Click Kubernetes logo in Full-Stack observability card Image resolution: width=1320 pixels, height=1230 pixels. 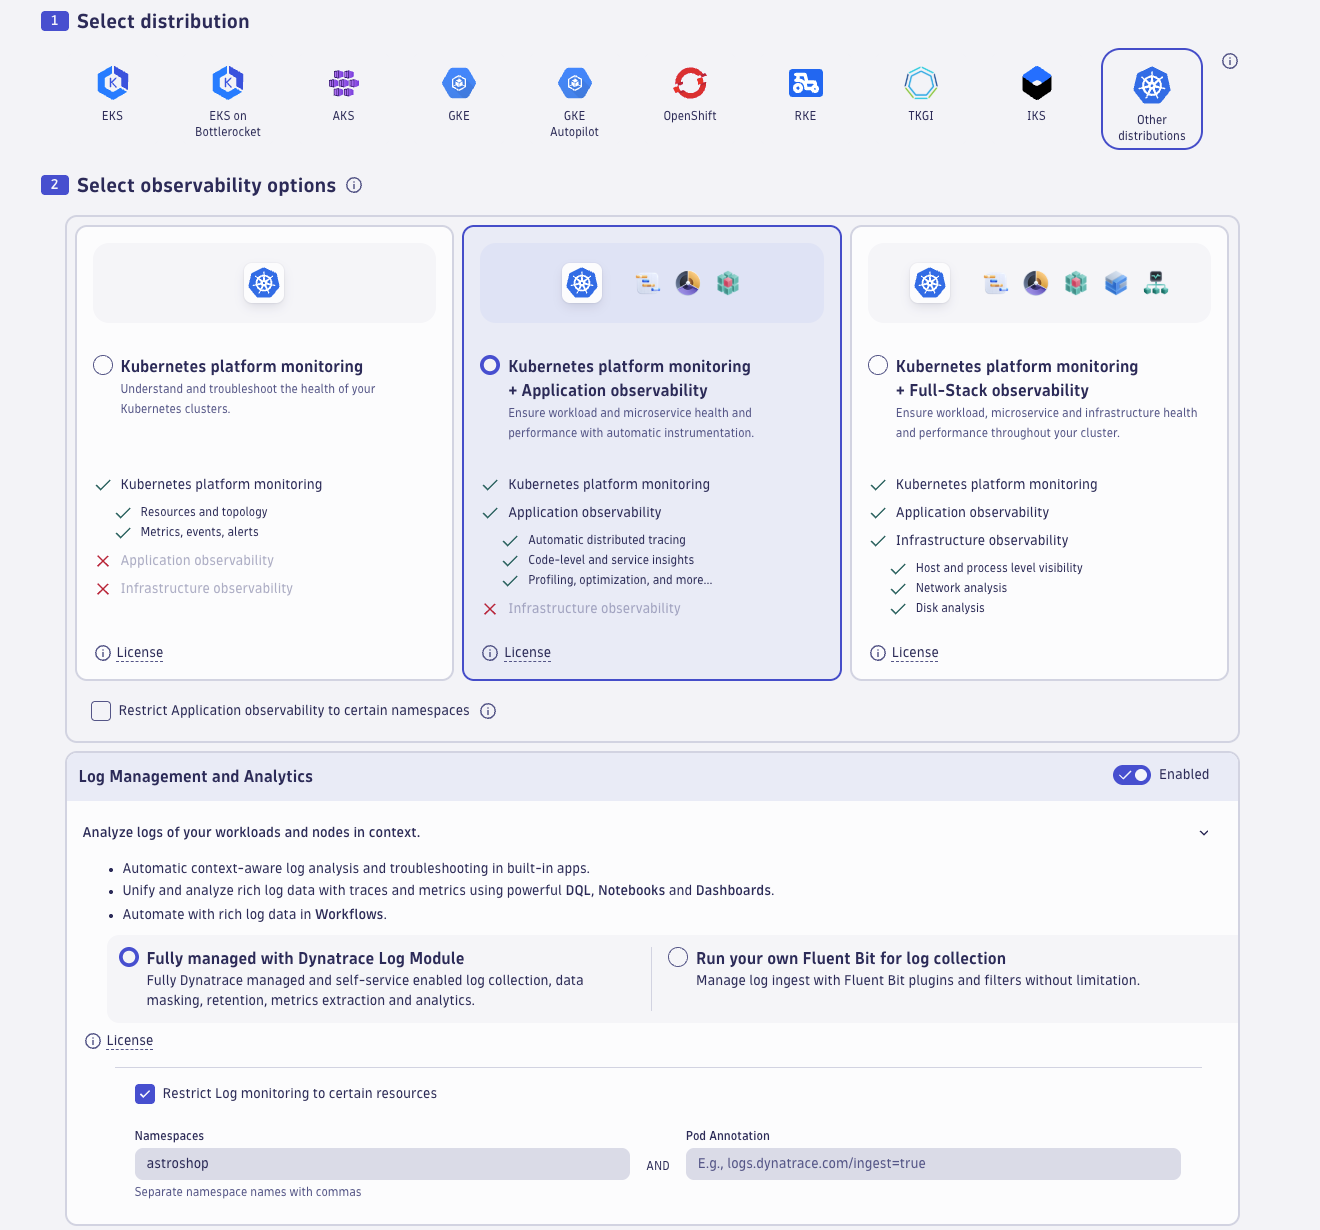[930, 283]
